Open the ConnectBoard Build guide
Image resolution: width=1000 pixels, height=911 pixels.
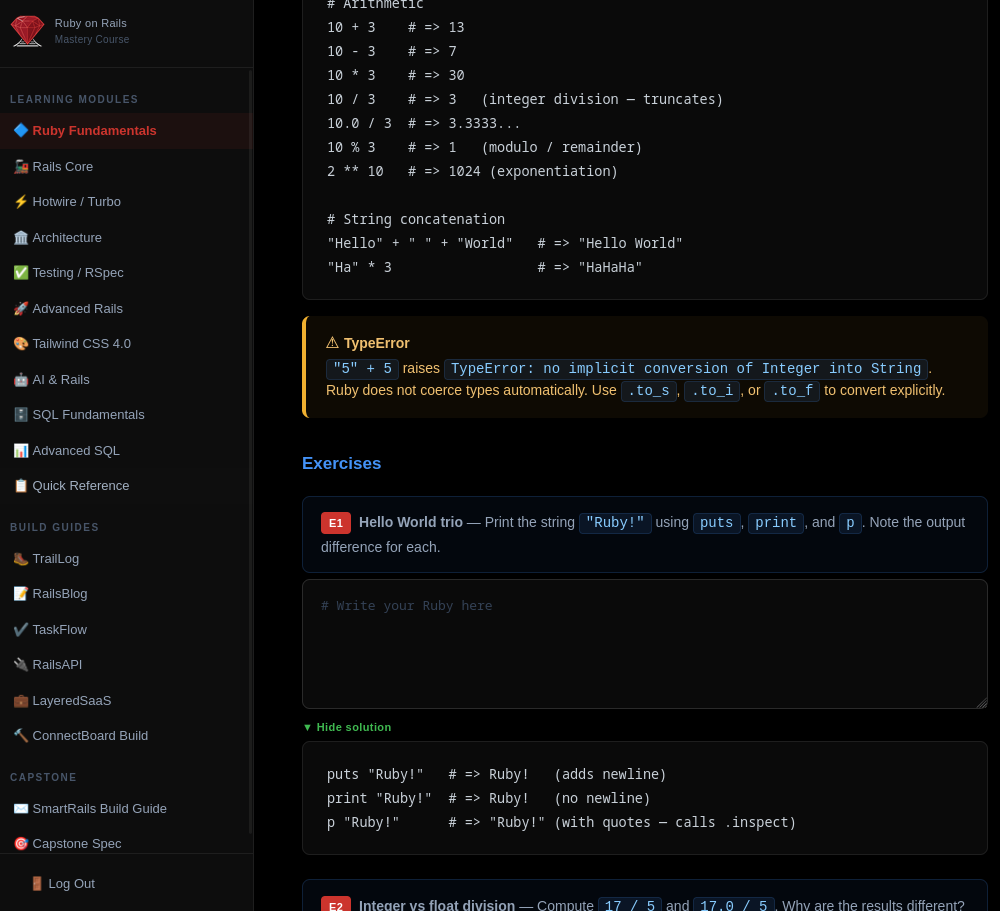tap(126, 736)
